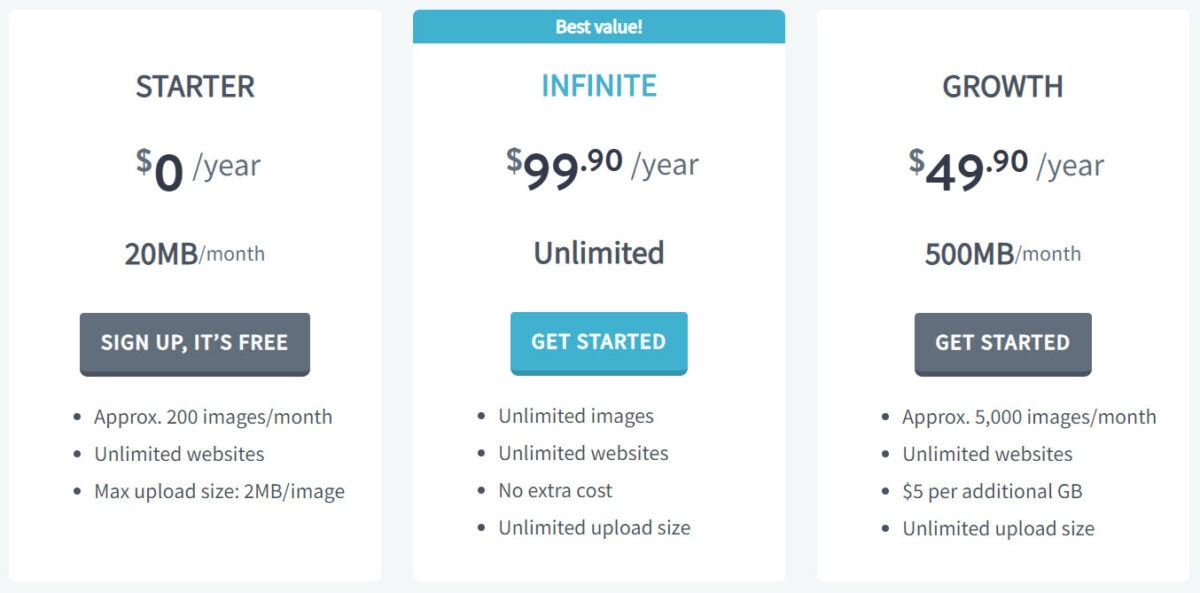Viewport: 1200px width, 593px height.
Task: Click the $99.90 /year price
Action: tap(601, 167)
